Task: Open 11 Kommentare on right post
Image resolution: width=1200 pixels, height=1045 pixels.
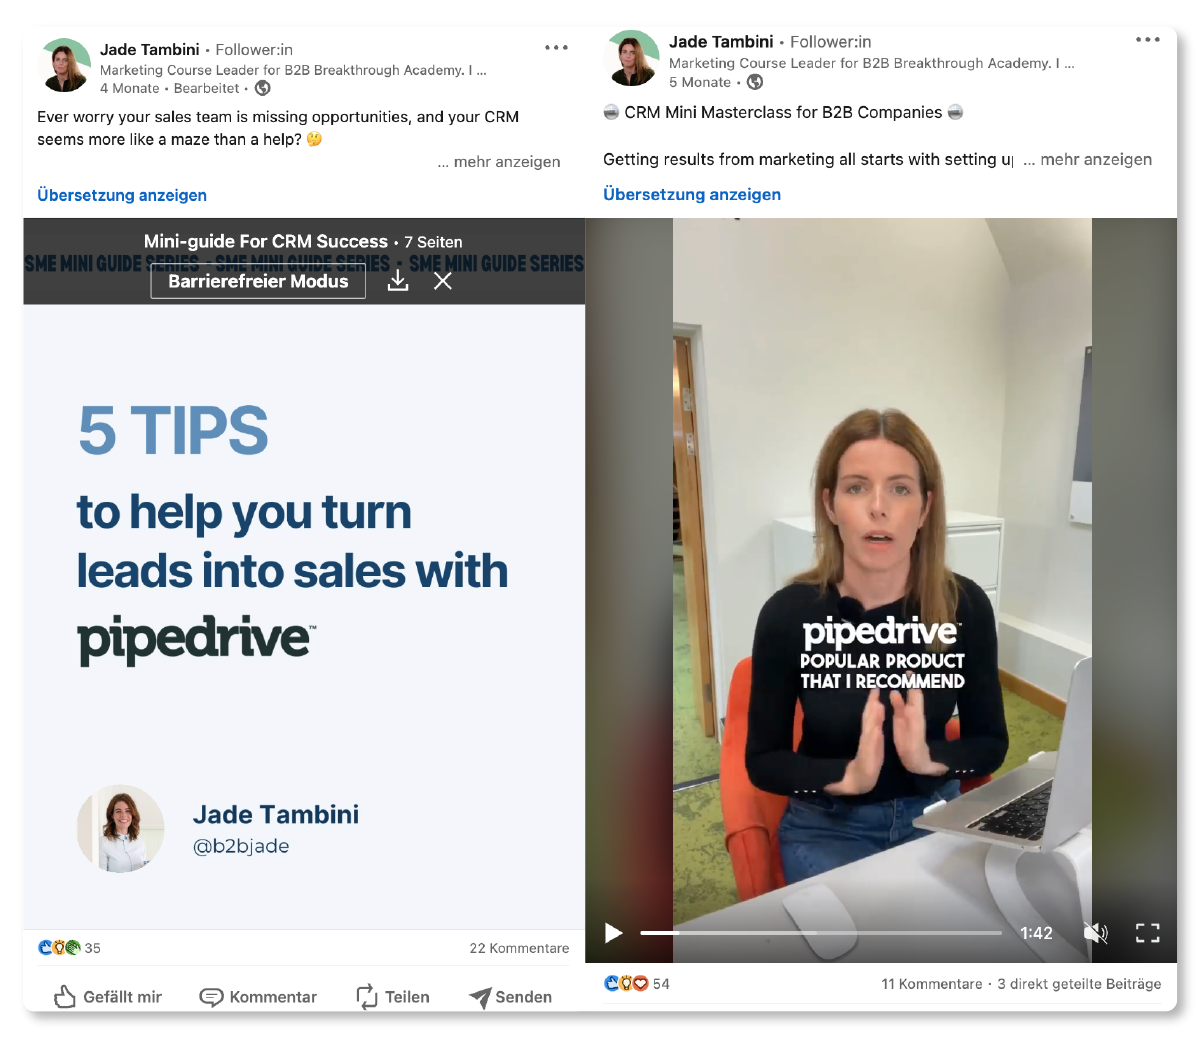Action: (x=932, y=984)
